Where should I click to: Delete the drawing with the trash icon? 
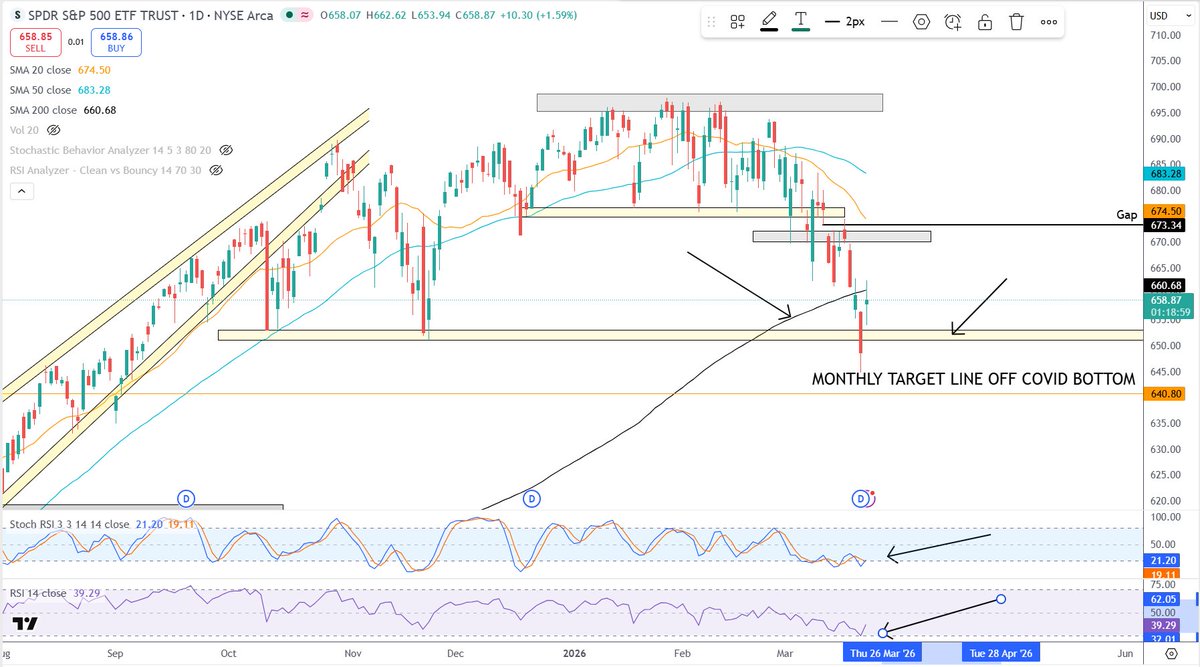coord(1016,21)
